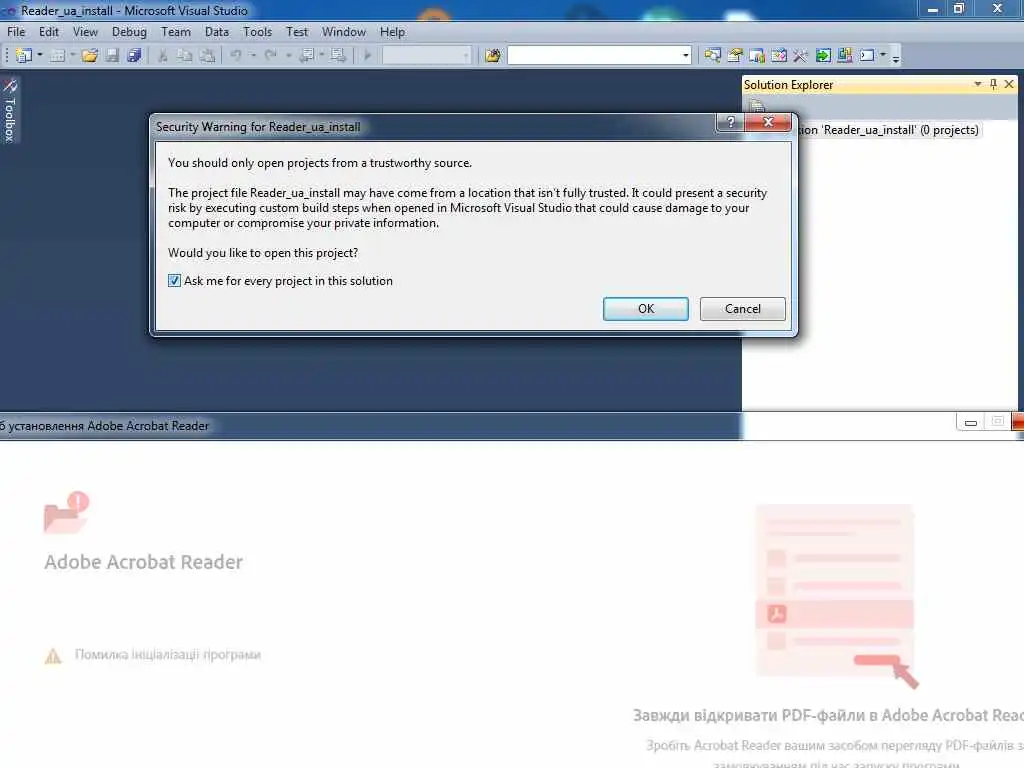Open the Properties Window toolbar icon

735,56
